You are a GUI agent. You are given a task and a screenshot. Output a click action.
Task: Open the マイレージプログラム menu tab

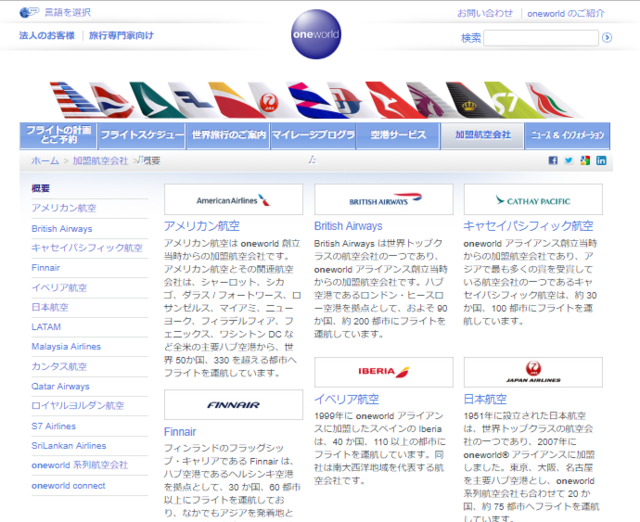click(x=313, y=135)
